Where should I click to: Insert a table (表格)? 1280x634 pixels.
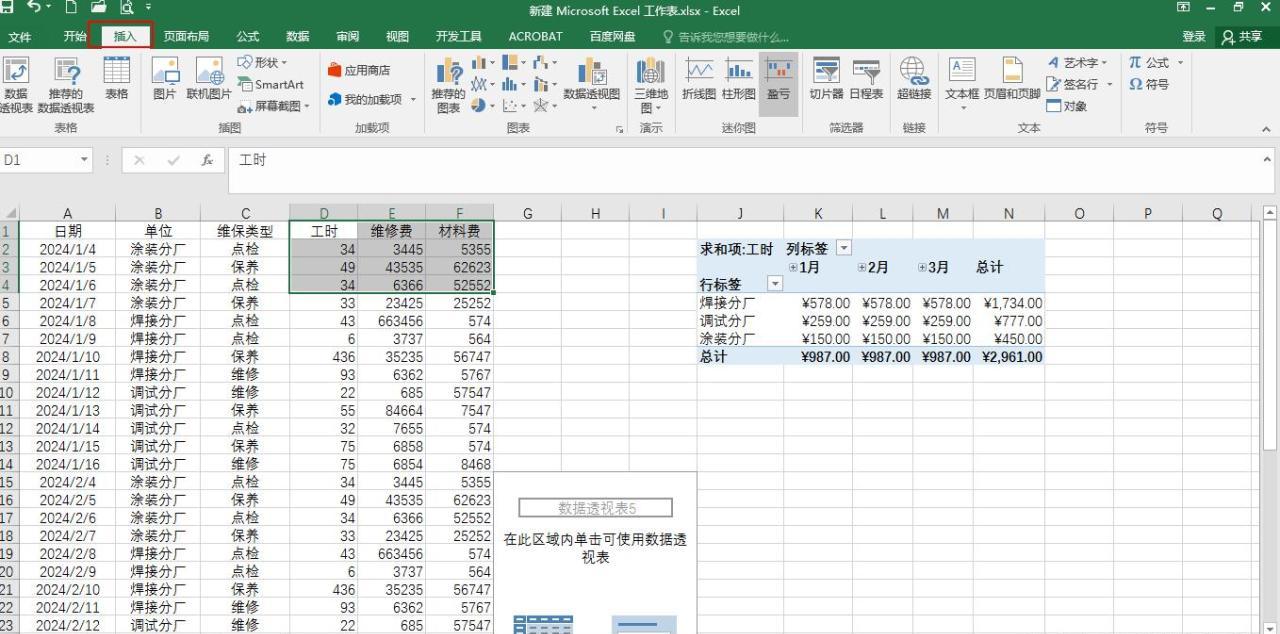[x=117, y=78]
